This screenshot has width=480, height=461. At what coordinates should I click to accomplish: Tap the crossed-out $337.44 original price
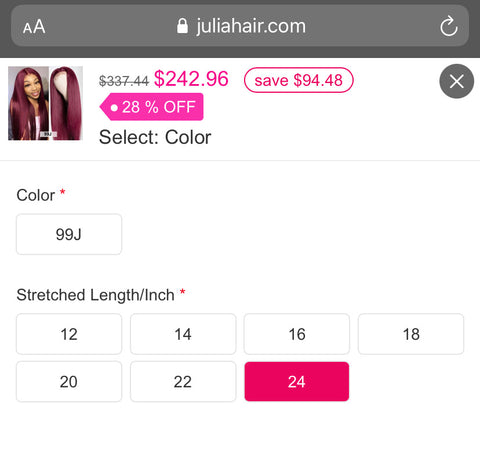click(x=124, y=81)
